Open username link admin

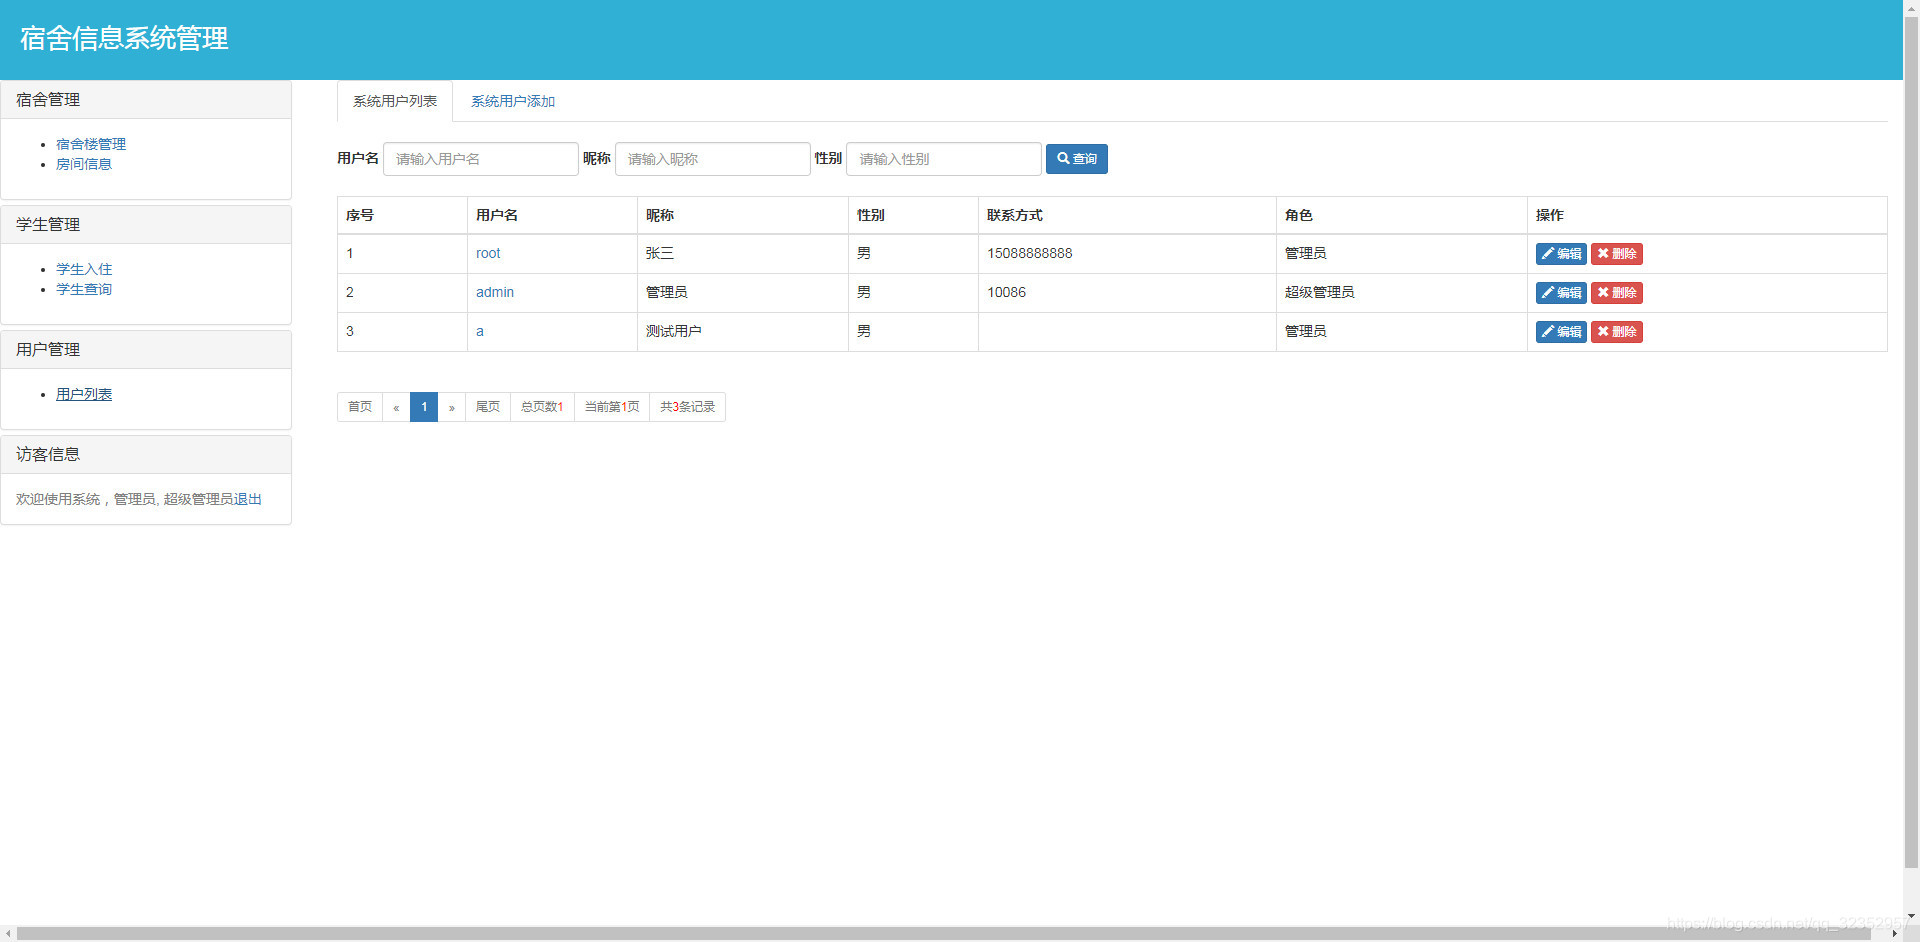tap(495, 292)
